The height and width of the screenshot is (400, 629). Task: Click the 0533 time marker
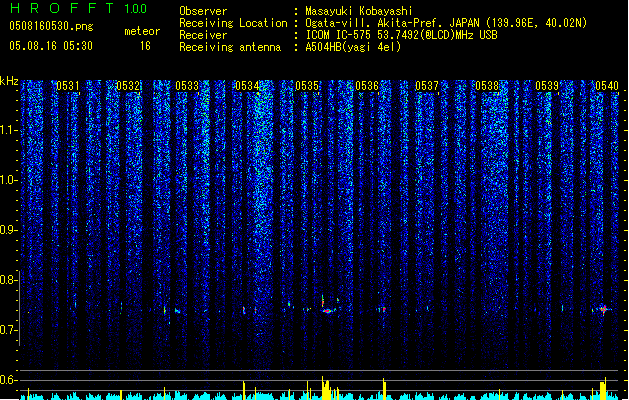click(x=187, y=86)
